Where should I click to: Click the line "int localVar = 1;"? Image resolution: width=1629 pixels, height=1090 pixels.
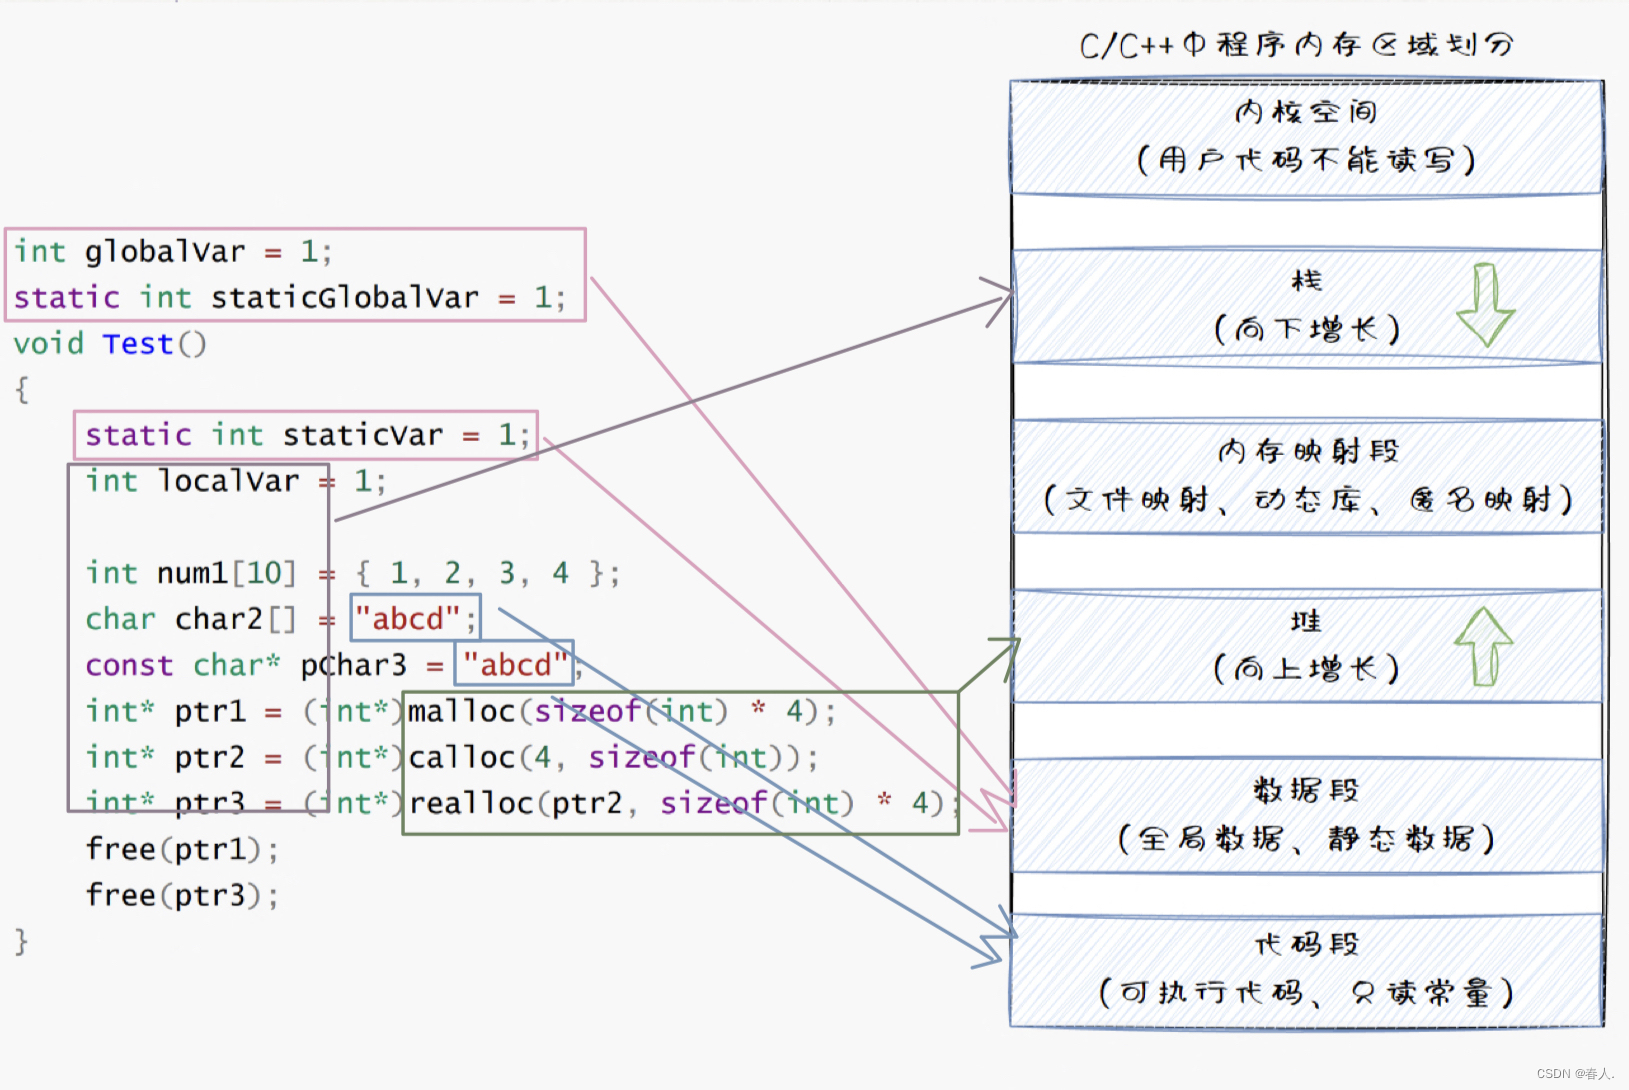[235, 481]
